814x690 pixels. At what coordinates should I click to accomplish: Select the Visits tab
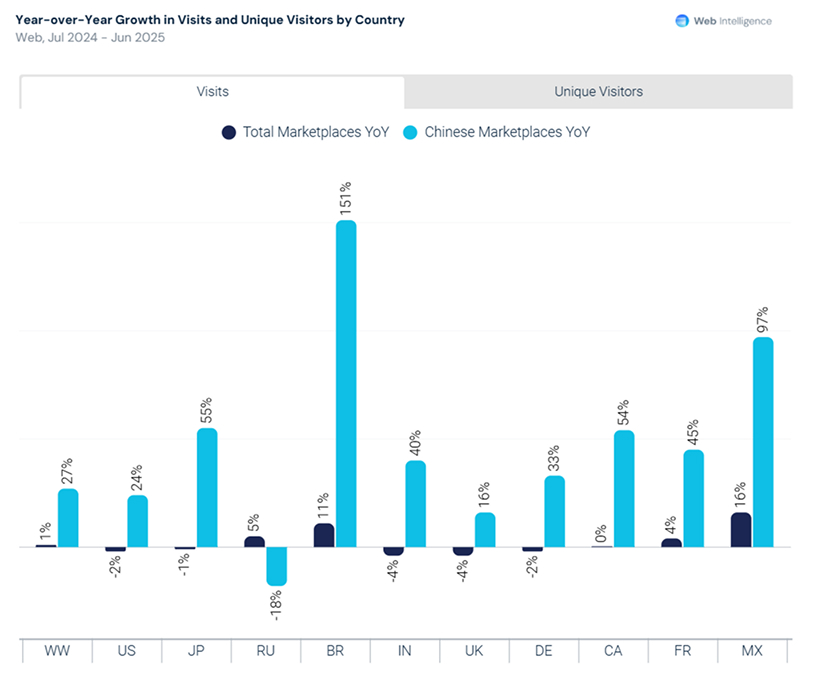pos(212,92)
